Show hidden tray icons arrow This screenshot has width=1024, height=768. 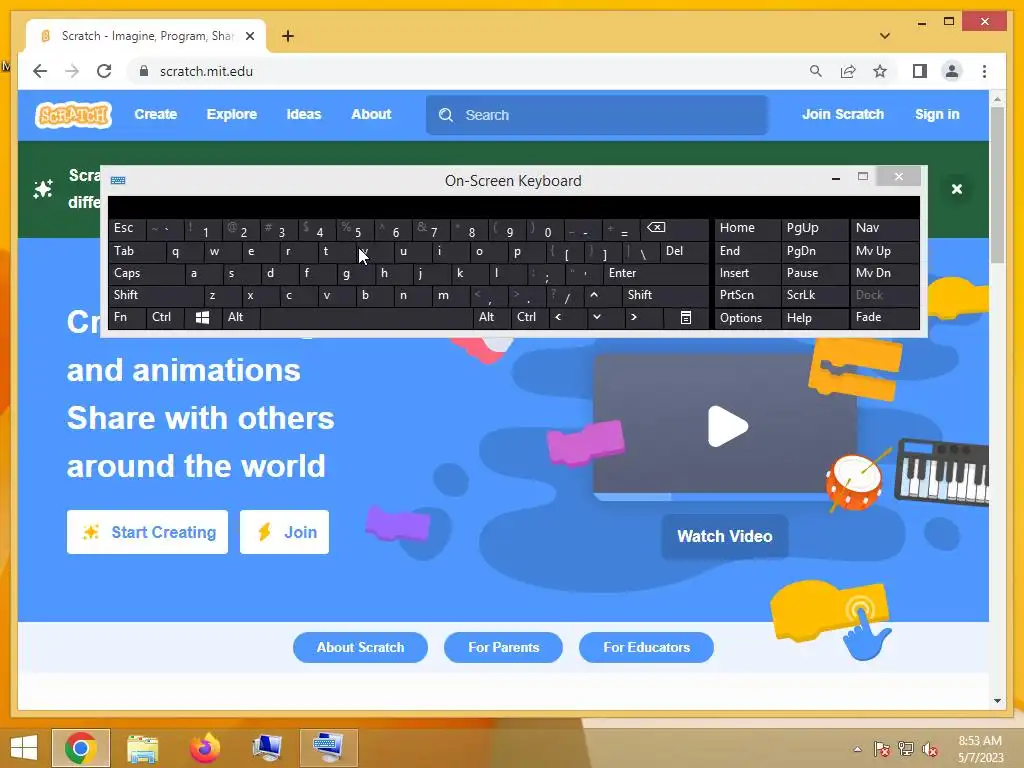[x=857, y=749]
